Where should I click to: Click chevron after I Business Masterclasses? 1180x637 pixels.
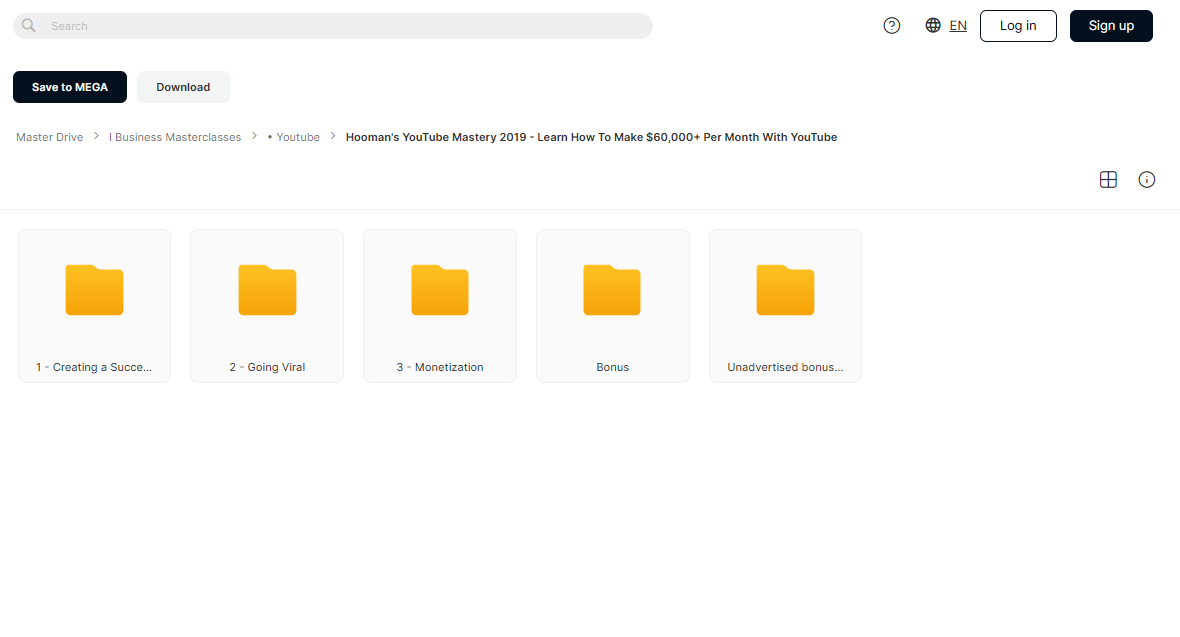(254, 136)
